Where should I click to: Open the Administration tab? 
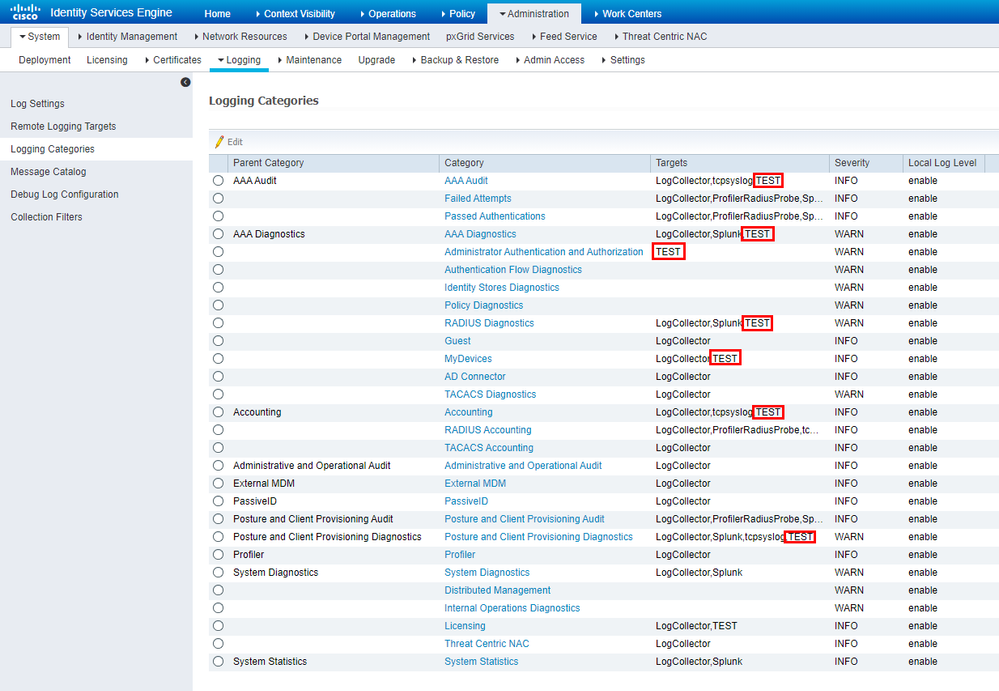point(534,13)
